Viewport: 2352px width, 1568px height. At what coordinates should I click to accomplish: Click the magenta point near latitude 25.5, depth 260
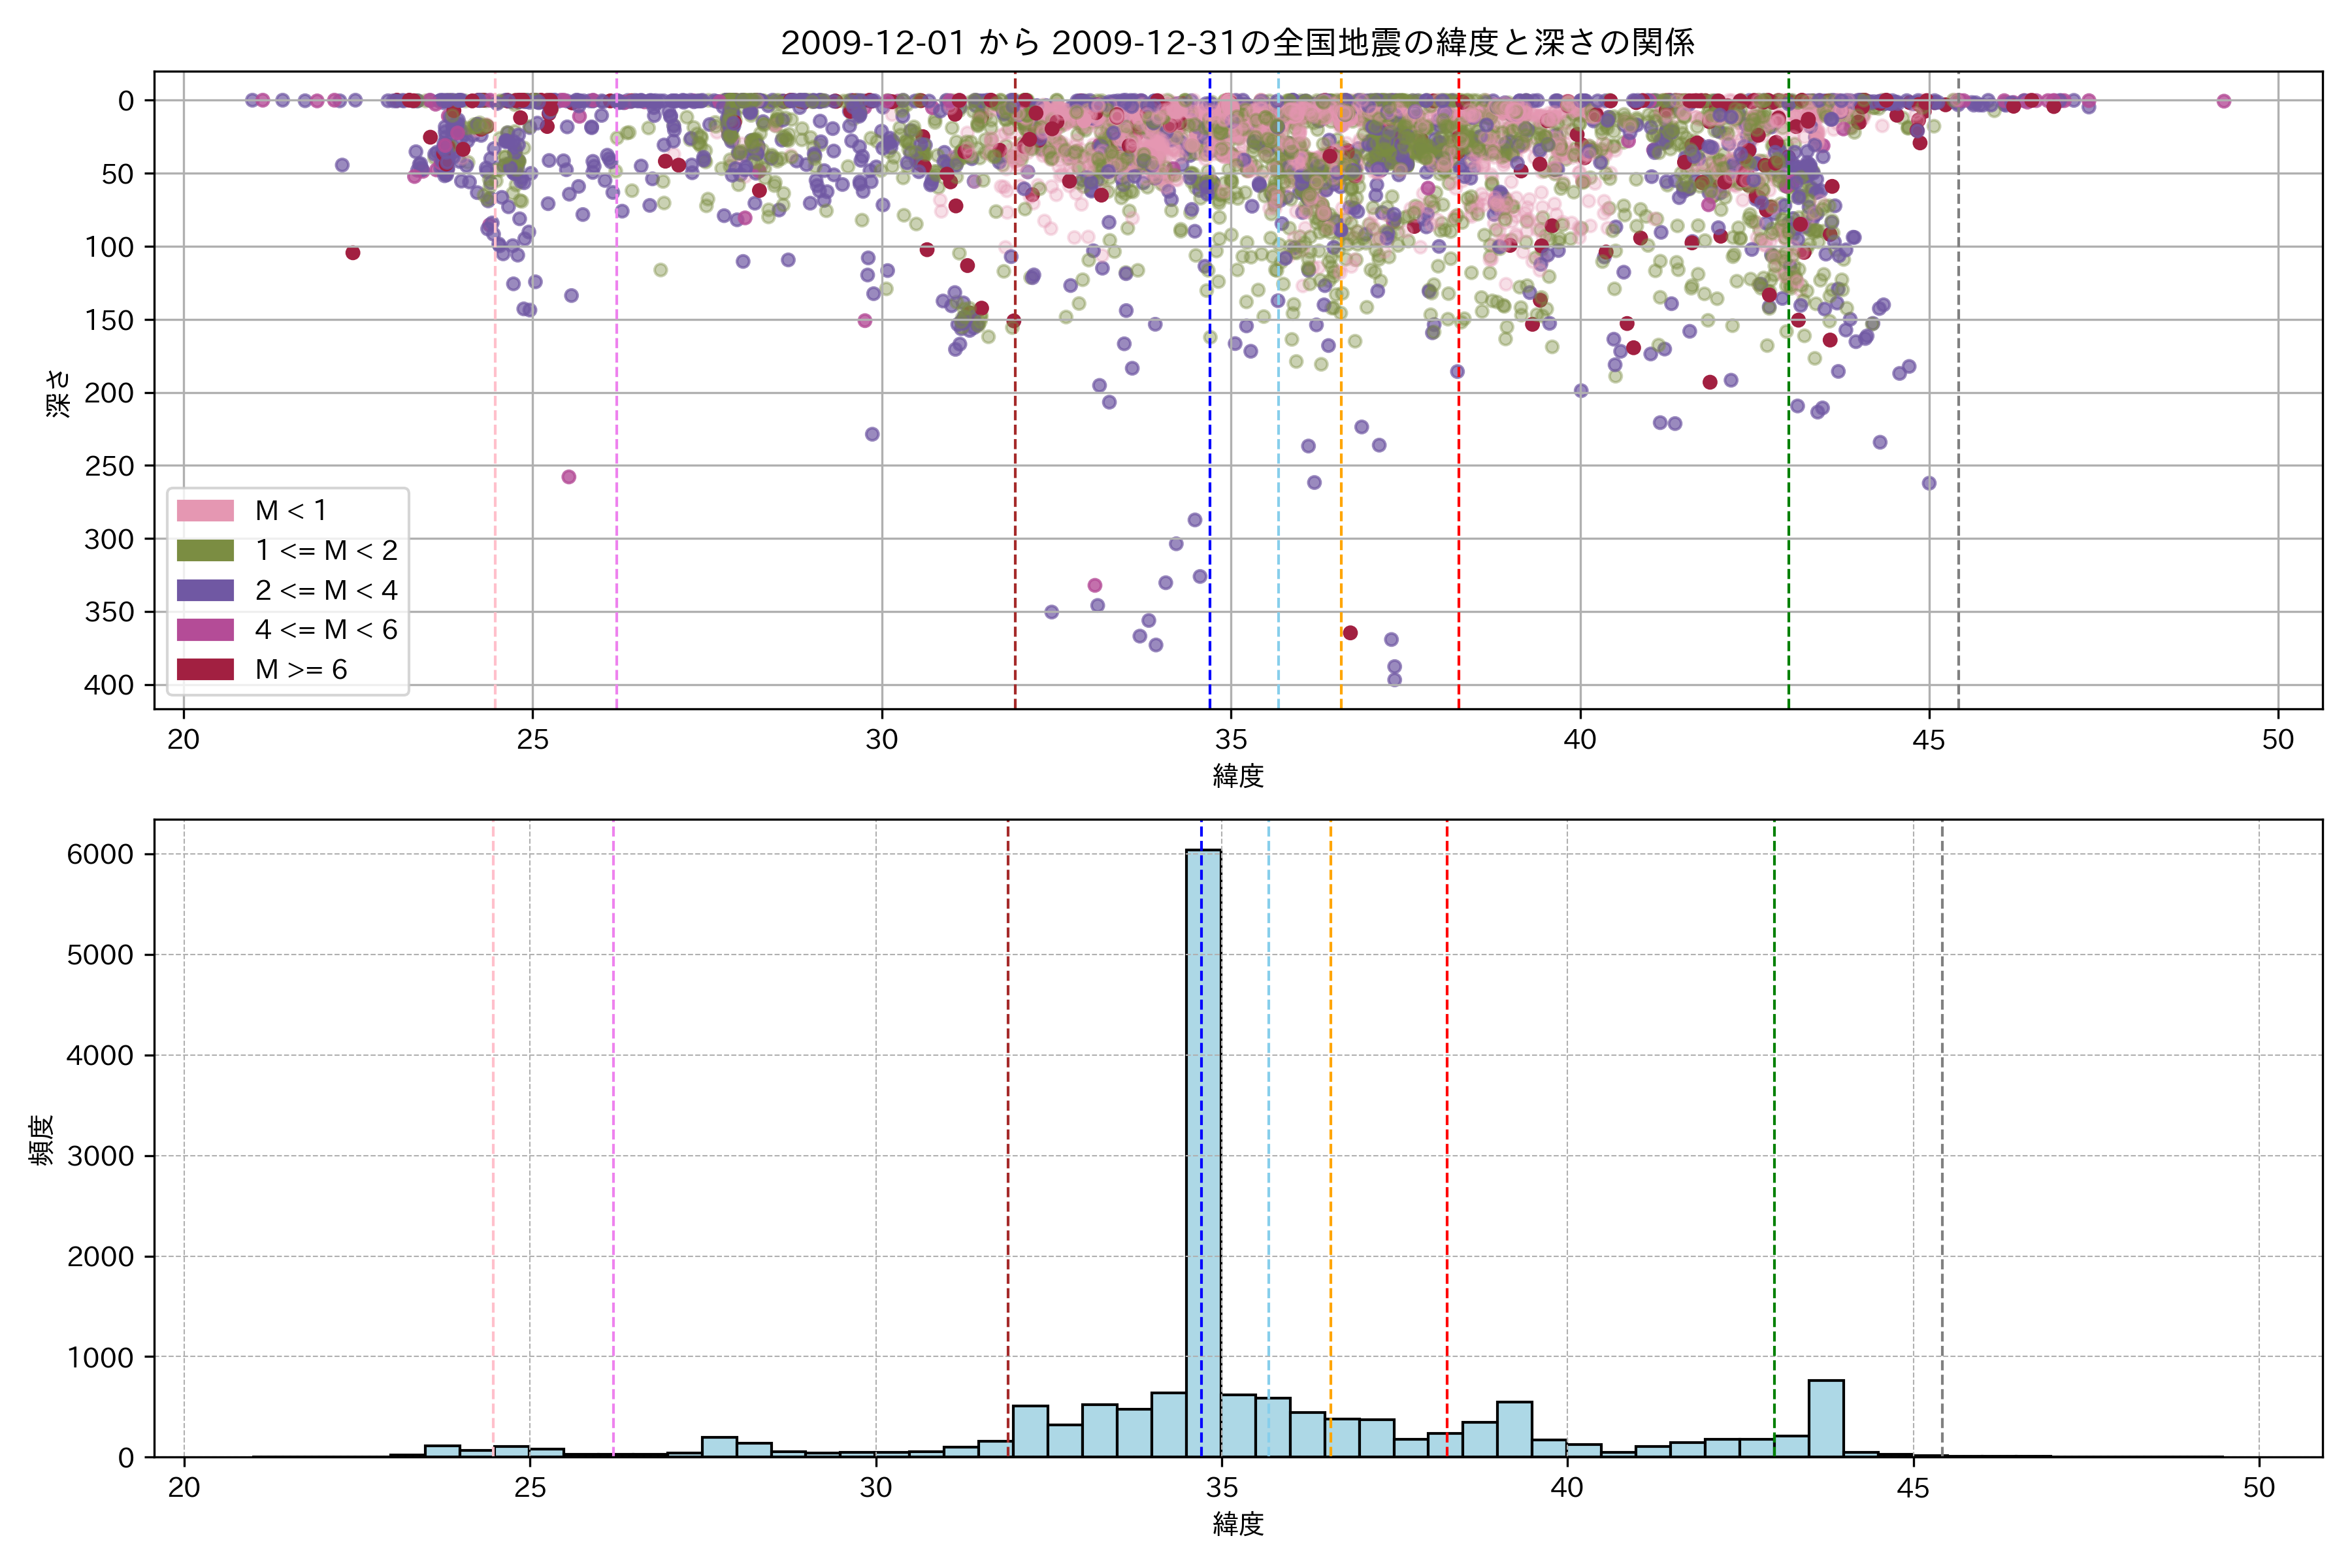pyautogui.click(x=569, y=477)
